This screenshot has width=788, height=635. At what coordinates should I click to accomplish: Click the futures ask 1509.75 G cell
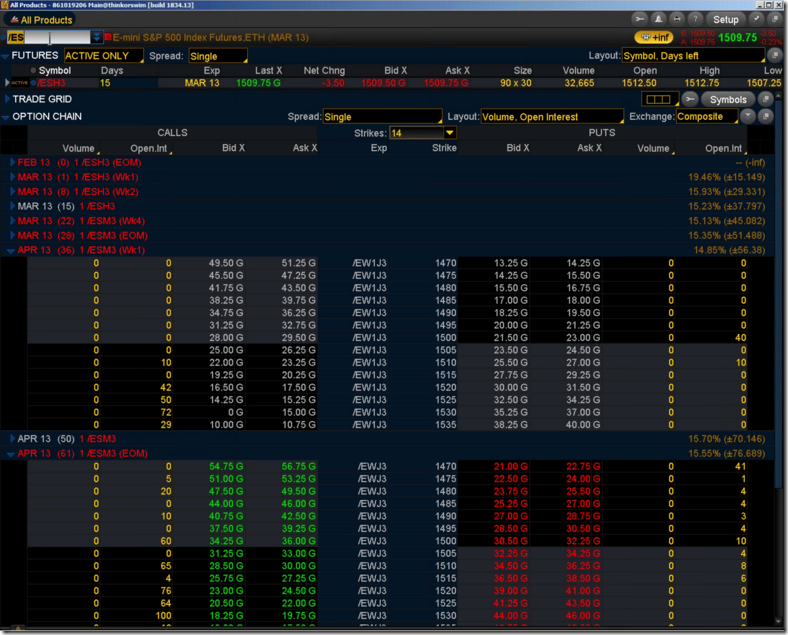point(446,83)
